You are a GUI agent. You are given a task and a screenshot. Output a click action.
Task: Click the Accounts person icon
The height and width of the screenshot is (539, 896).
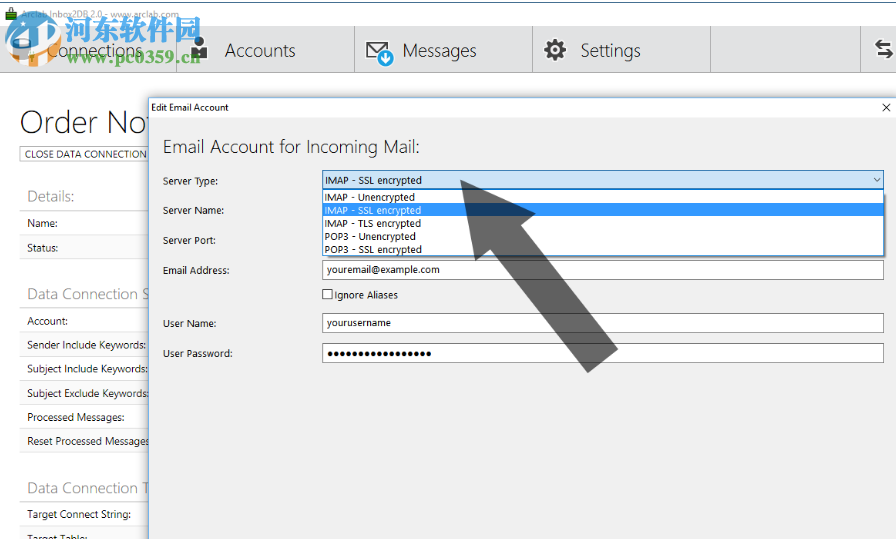199,49
